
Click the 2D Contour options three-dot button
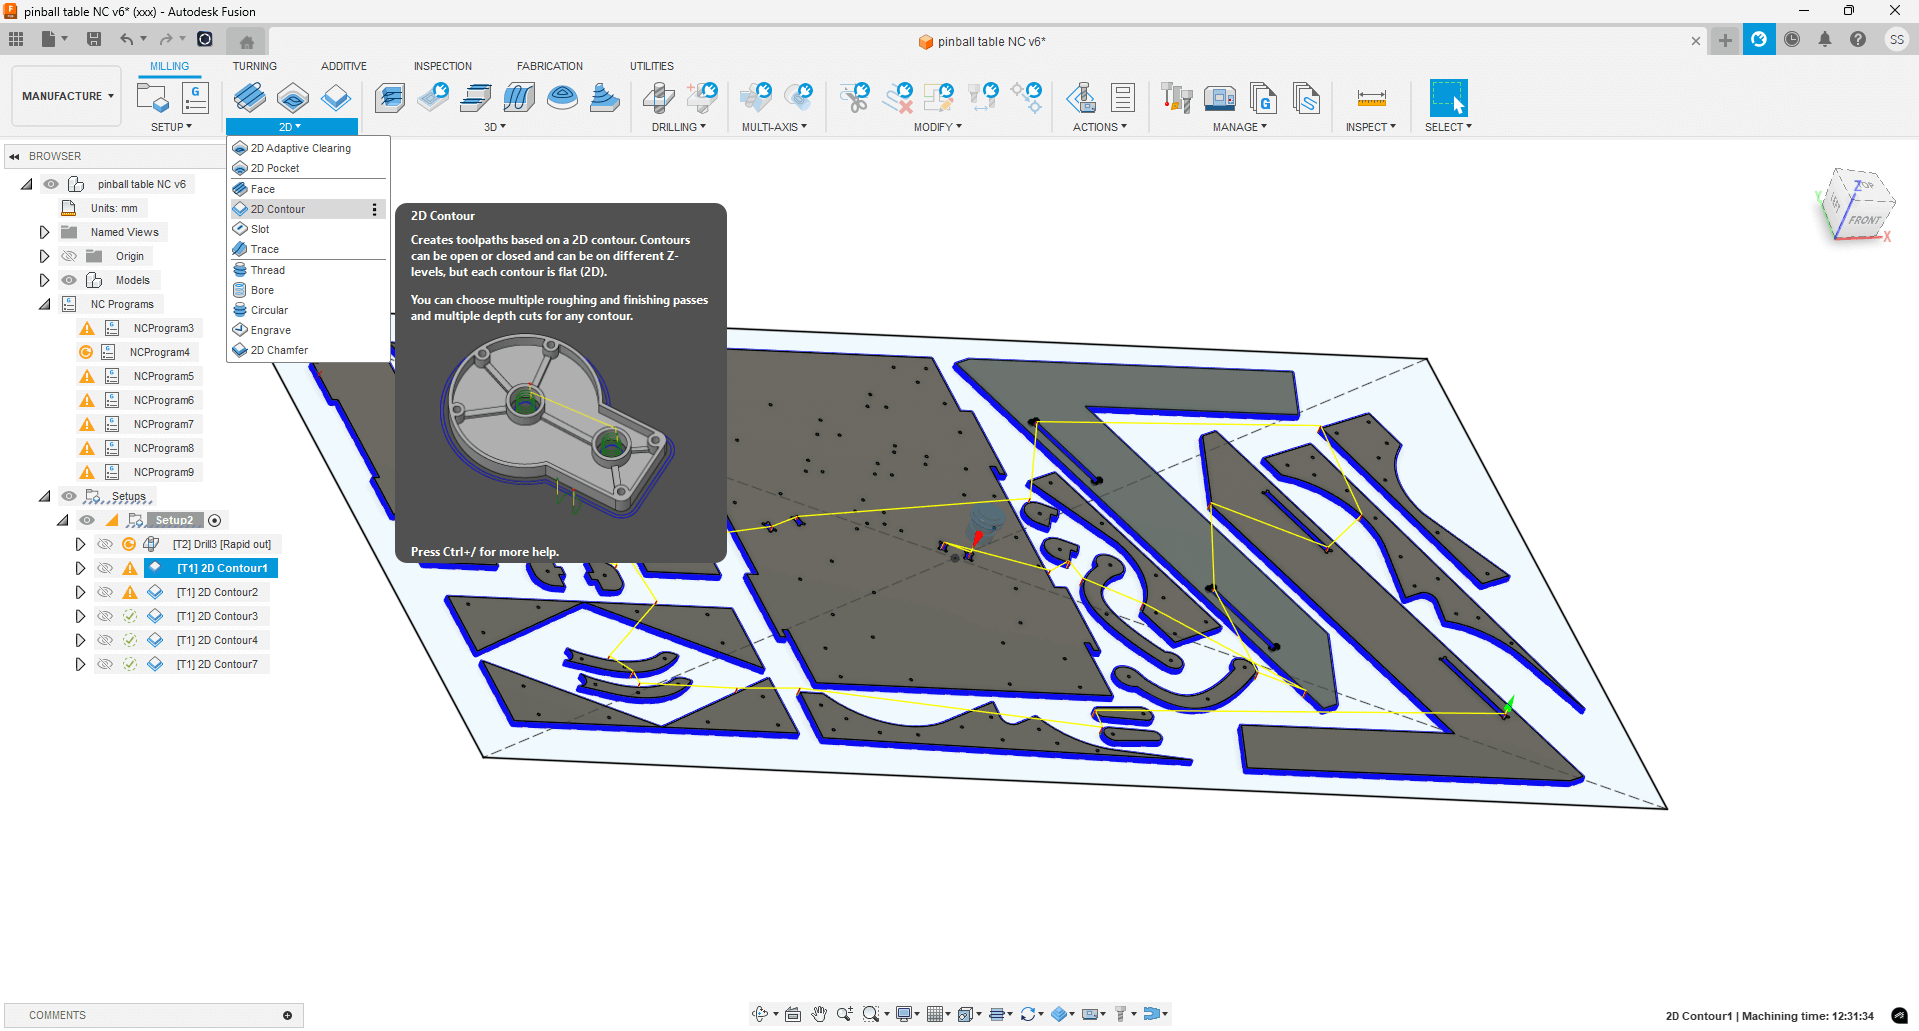(375, 209)
